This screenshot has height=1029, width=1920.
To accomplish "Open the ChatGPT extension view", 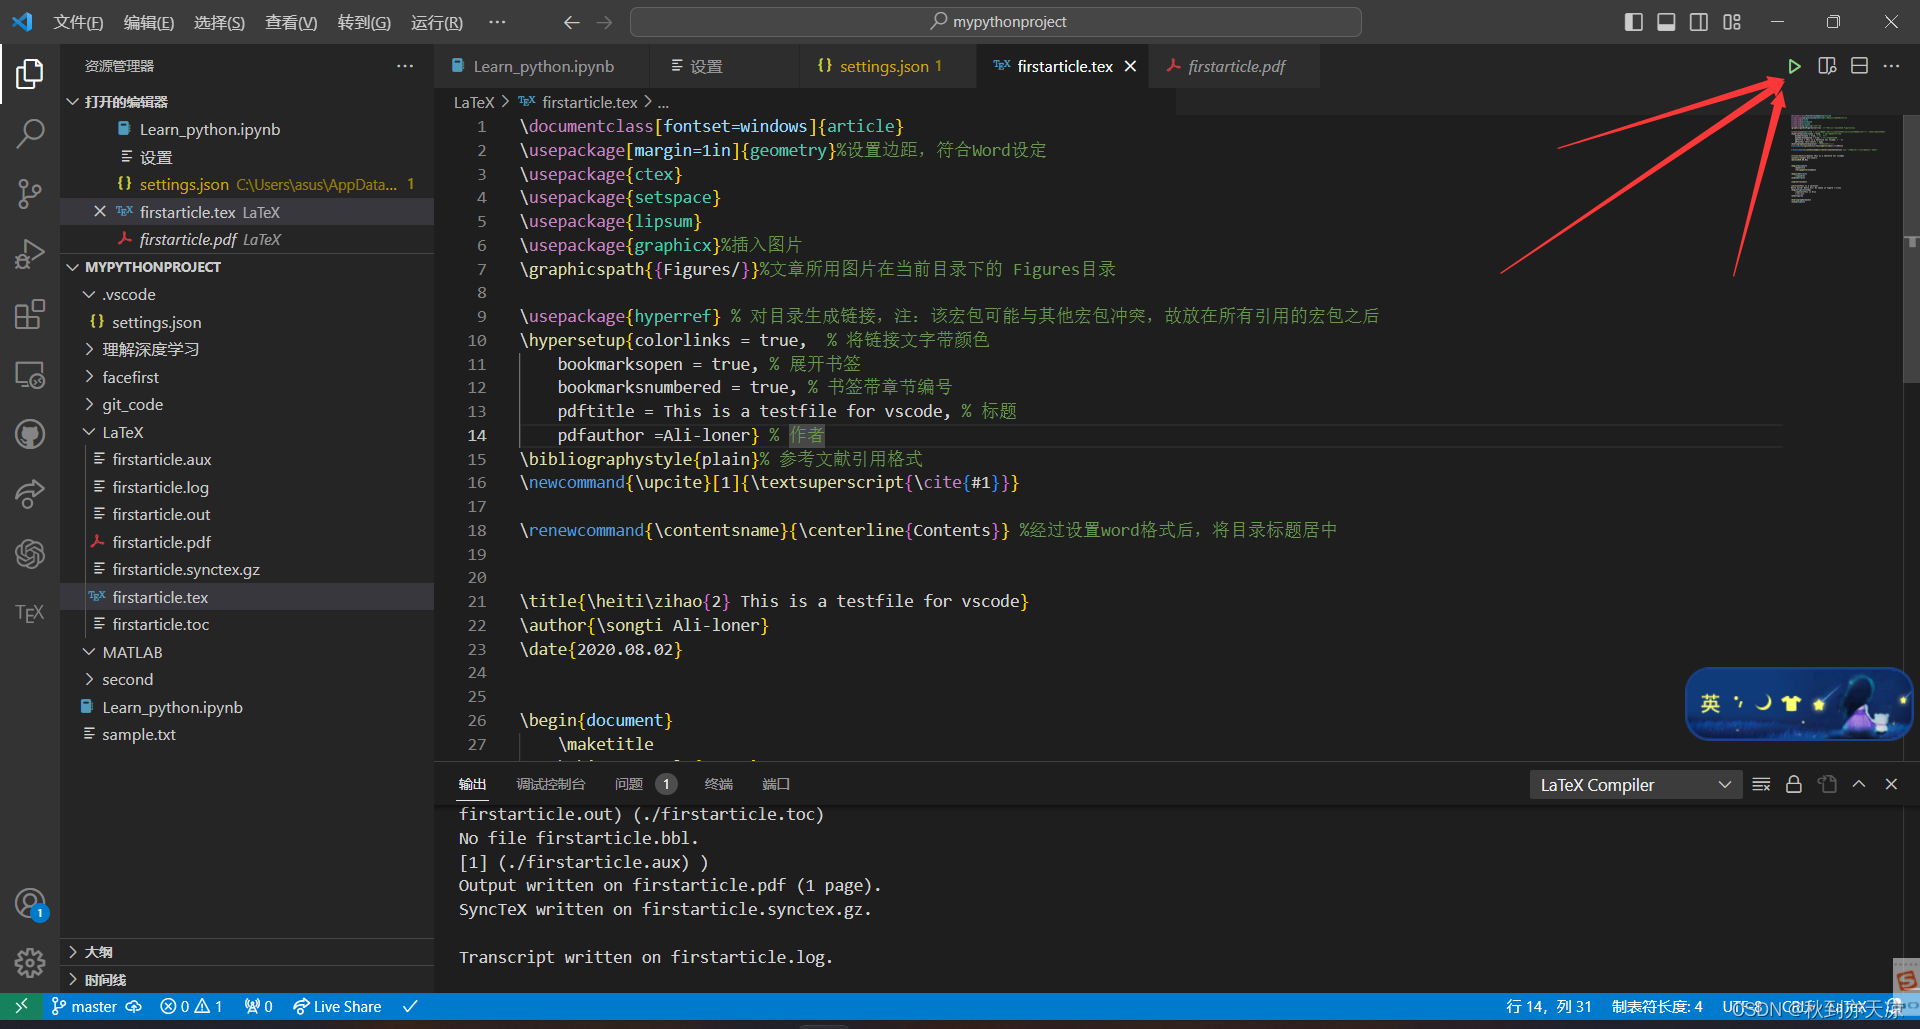I will pos(30,553).
